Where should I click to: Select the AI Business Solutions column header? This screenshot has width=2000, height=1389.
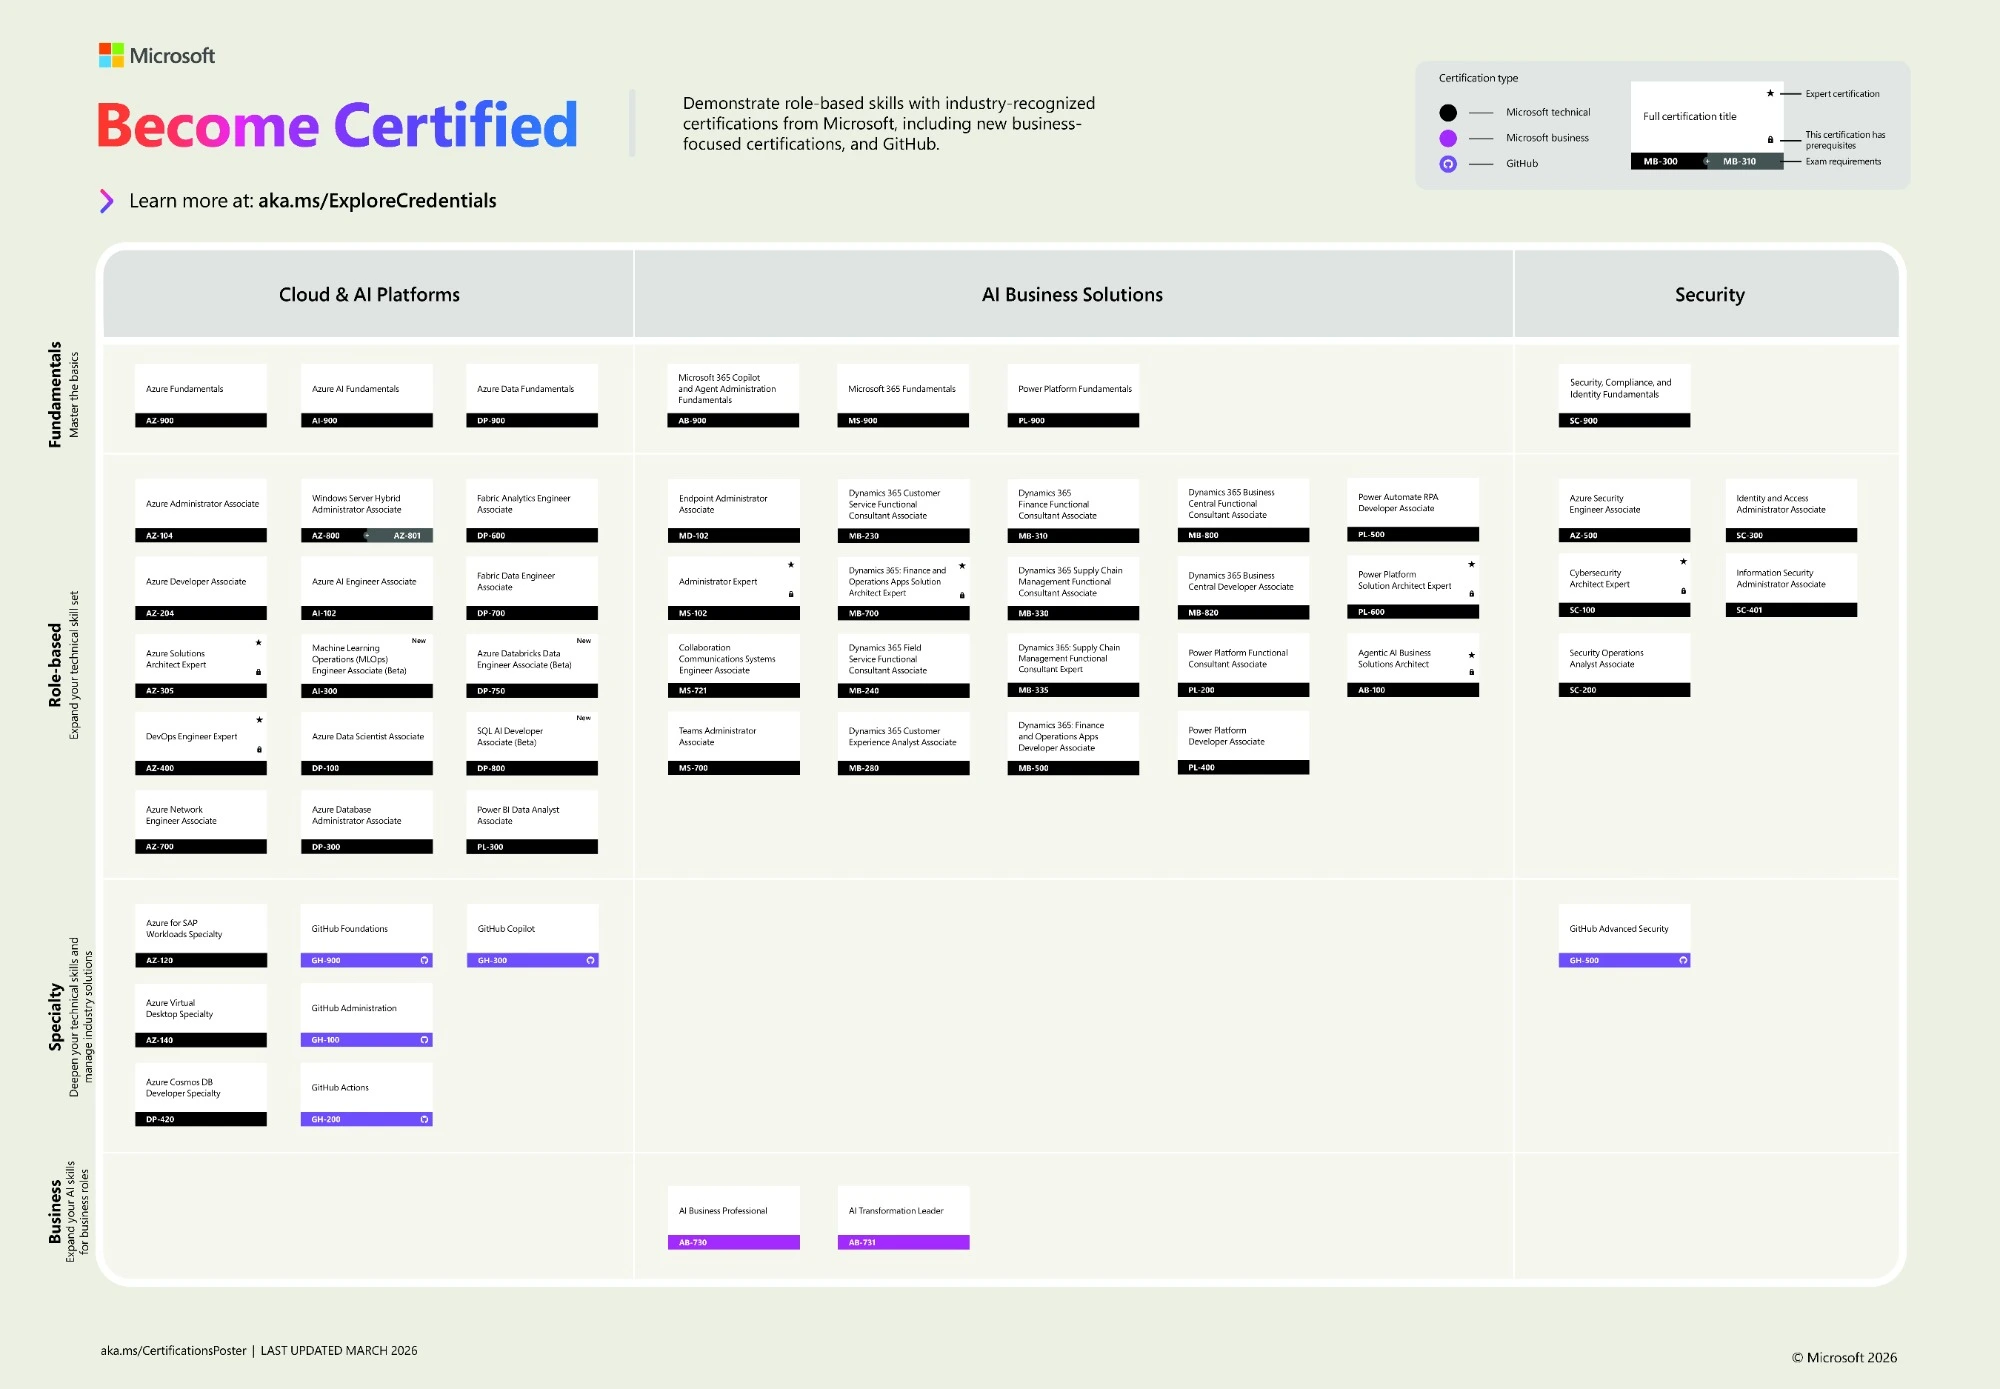[1072, 294]
